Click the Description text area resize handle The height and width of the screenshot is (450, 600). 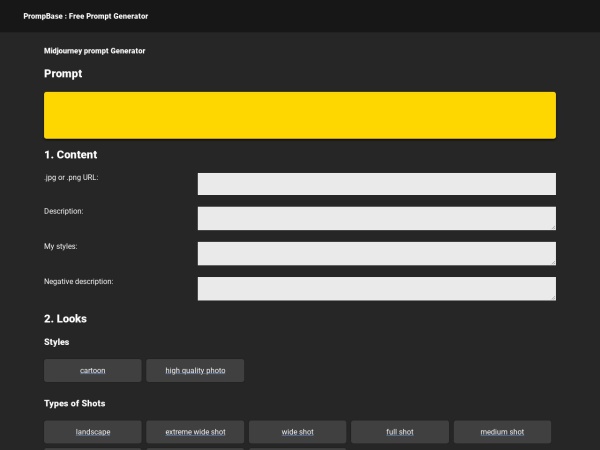point(551,226)
